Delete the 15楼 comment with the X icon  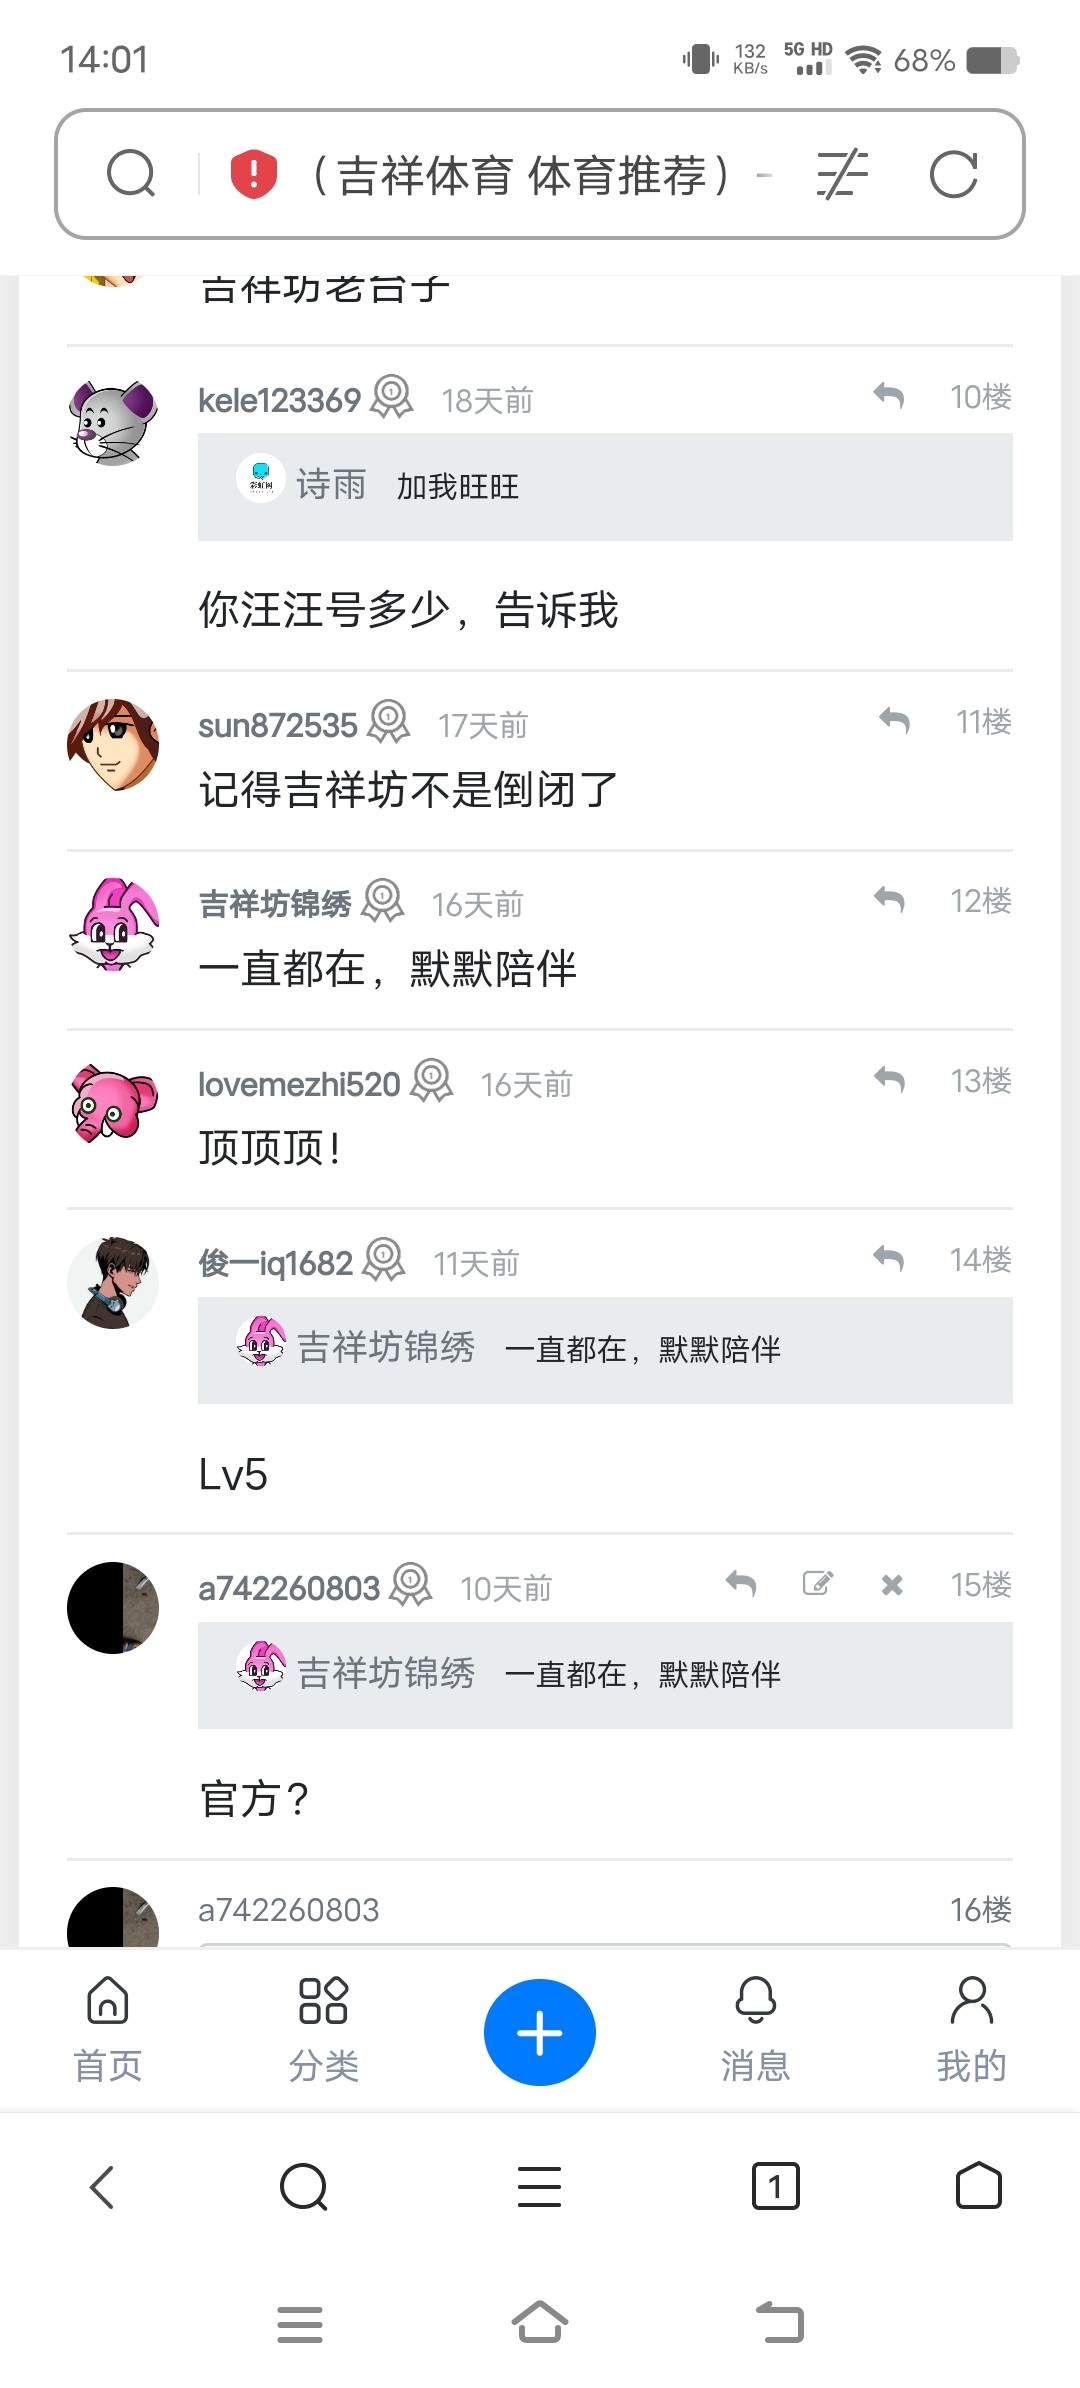(x=892, y=1584)
